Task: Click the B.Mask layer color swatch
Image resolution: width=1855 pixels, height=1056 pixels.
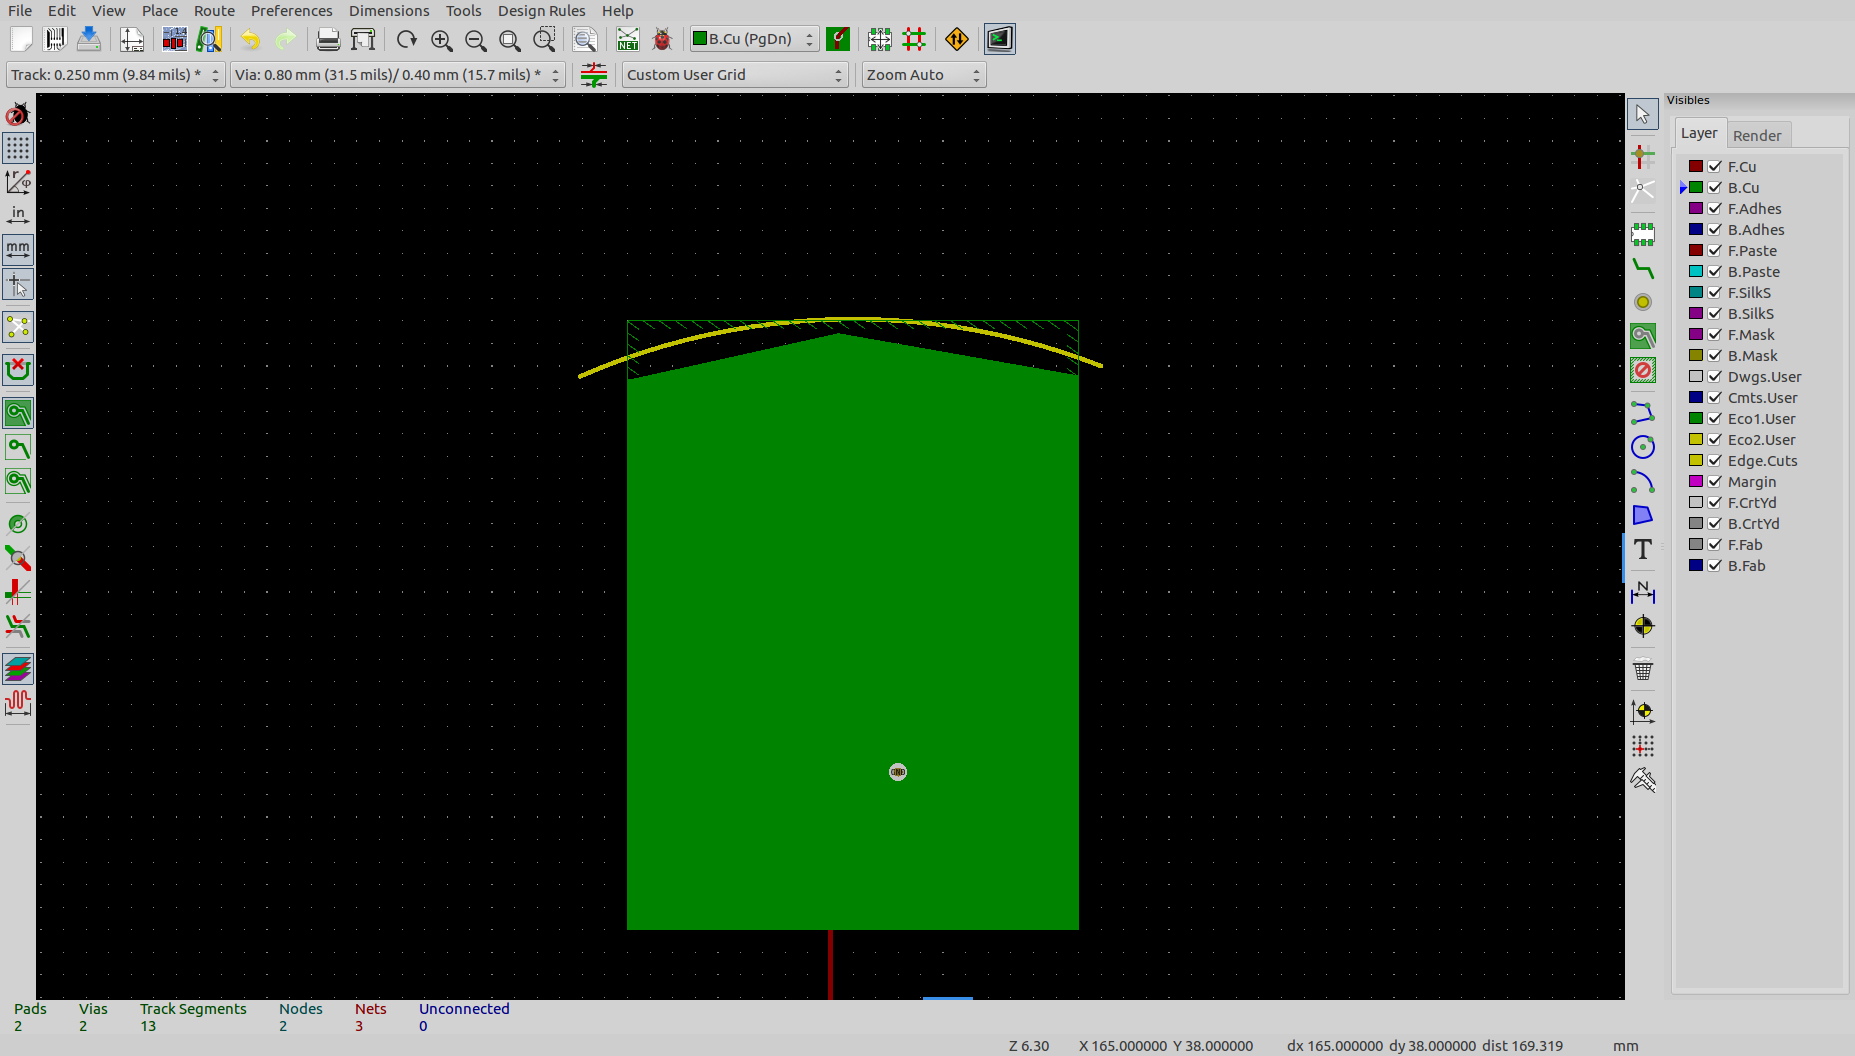Action: click(1696, 356)
